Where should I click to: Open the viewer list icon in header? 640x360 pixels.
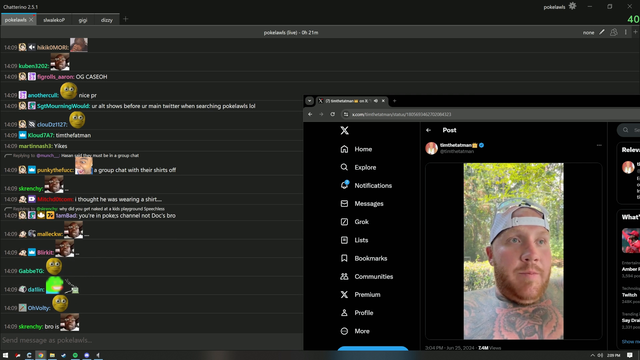pos(613,32)
